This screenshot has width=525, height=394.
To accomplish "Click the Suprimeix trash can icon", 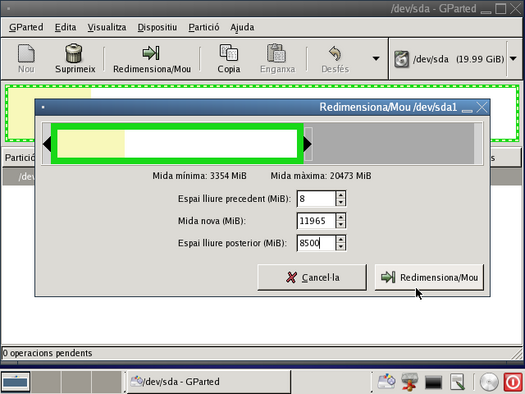I will point(74,53).
